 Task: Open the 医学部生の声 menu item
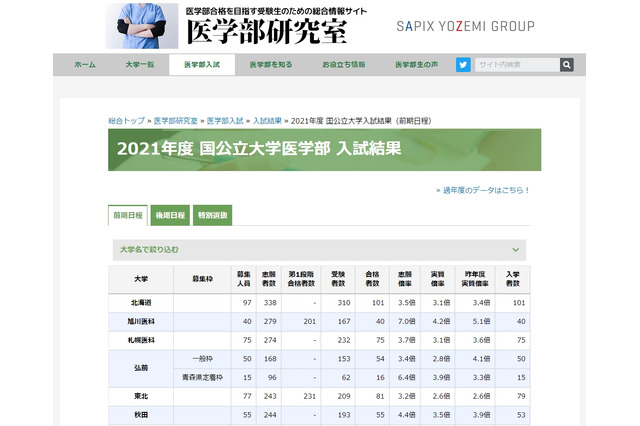point(416,64)
